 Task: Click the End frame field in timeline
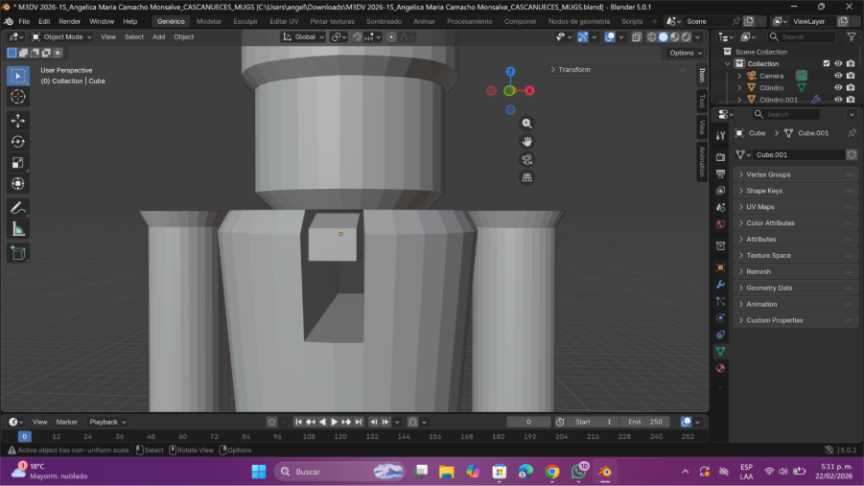pyautogui.click(x=645, y=422)
